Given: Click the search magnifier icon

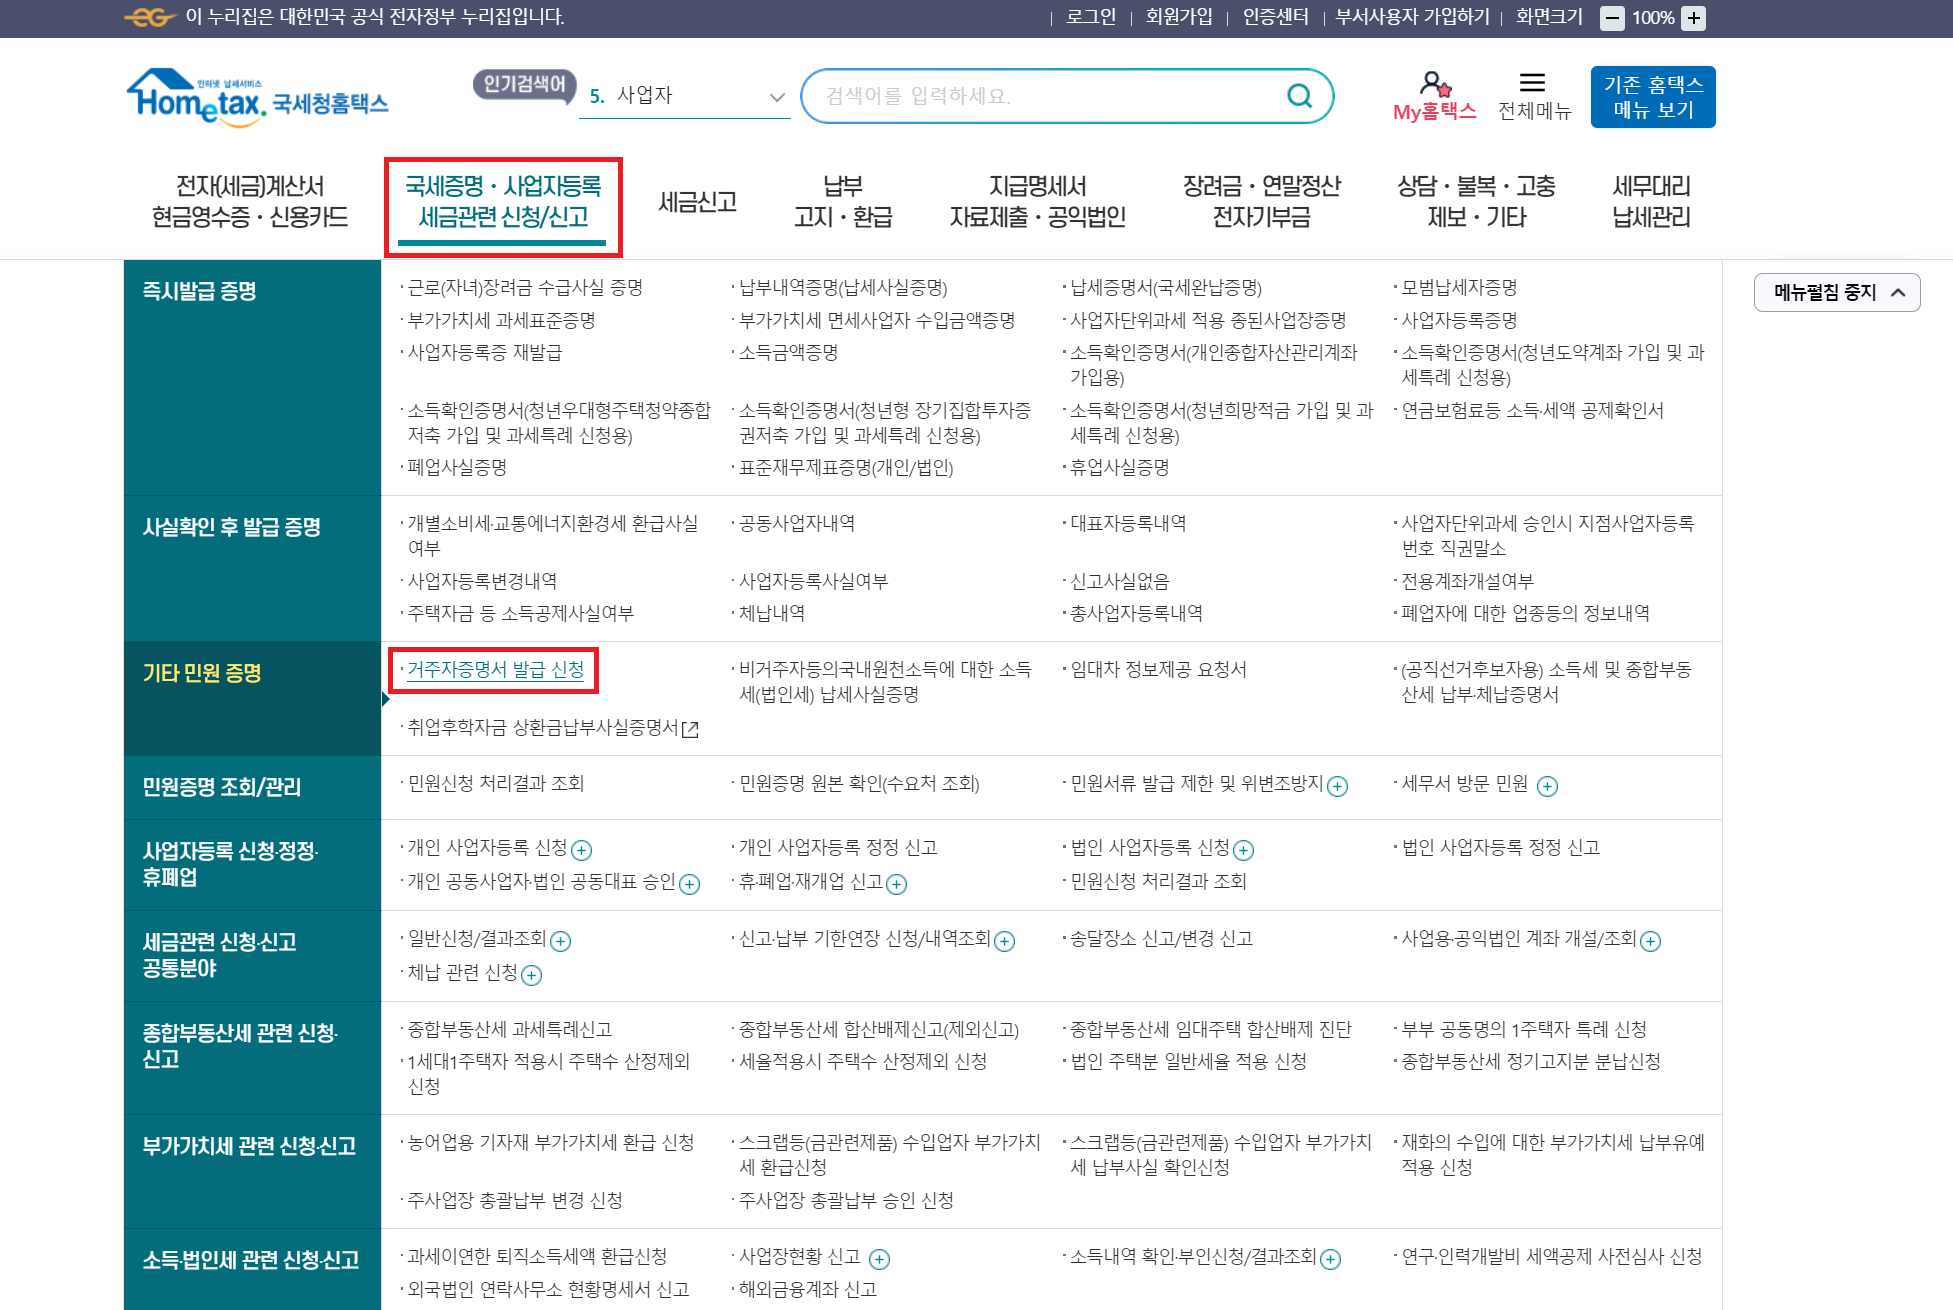Looking at the screenshot, I should (x=1299, y=96).
